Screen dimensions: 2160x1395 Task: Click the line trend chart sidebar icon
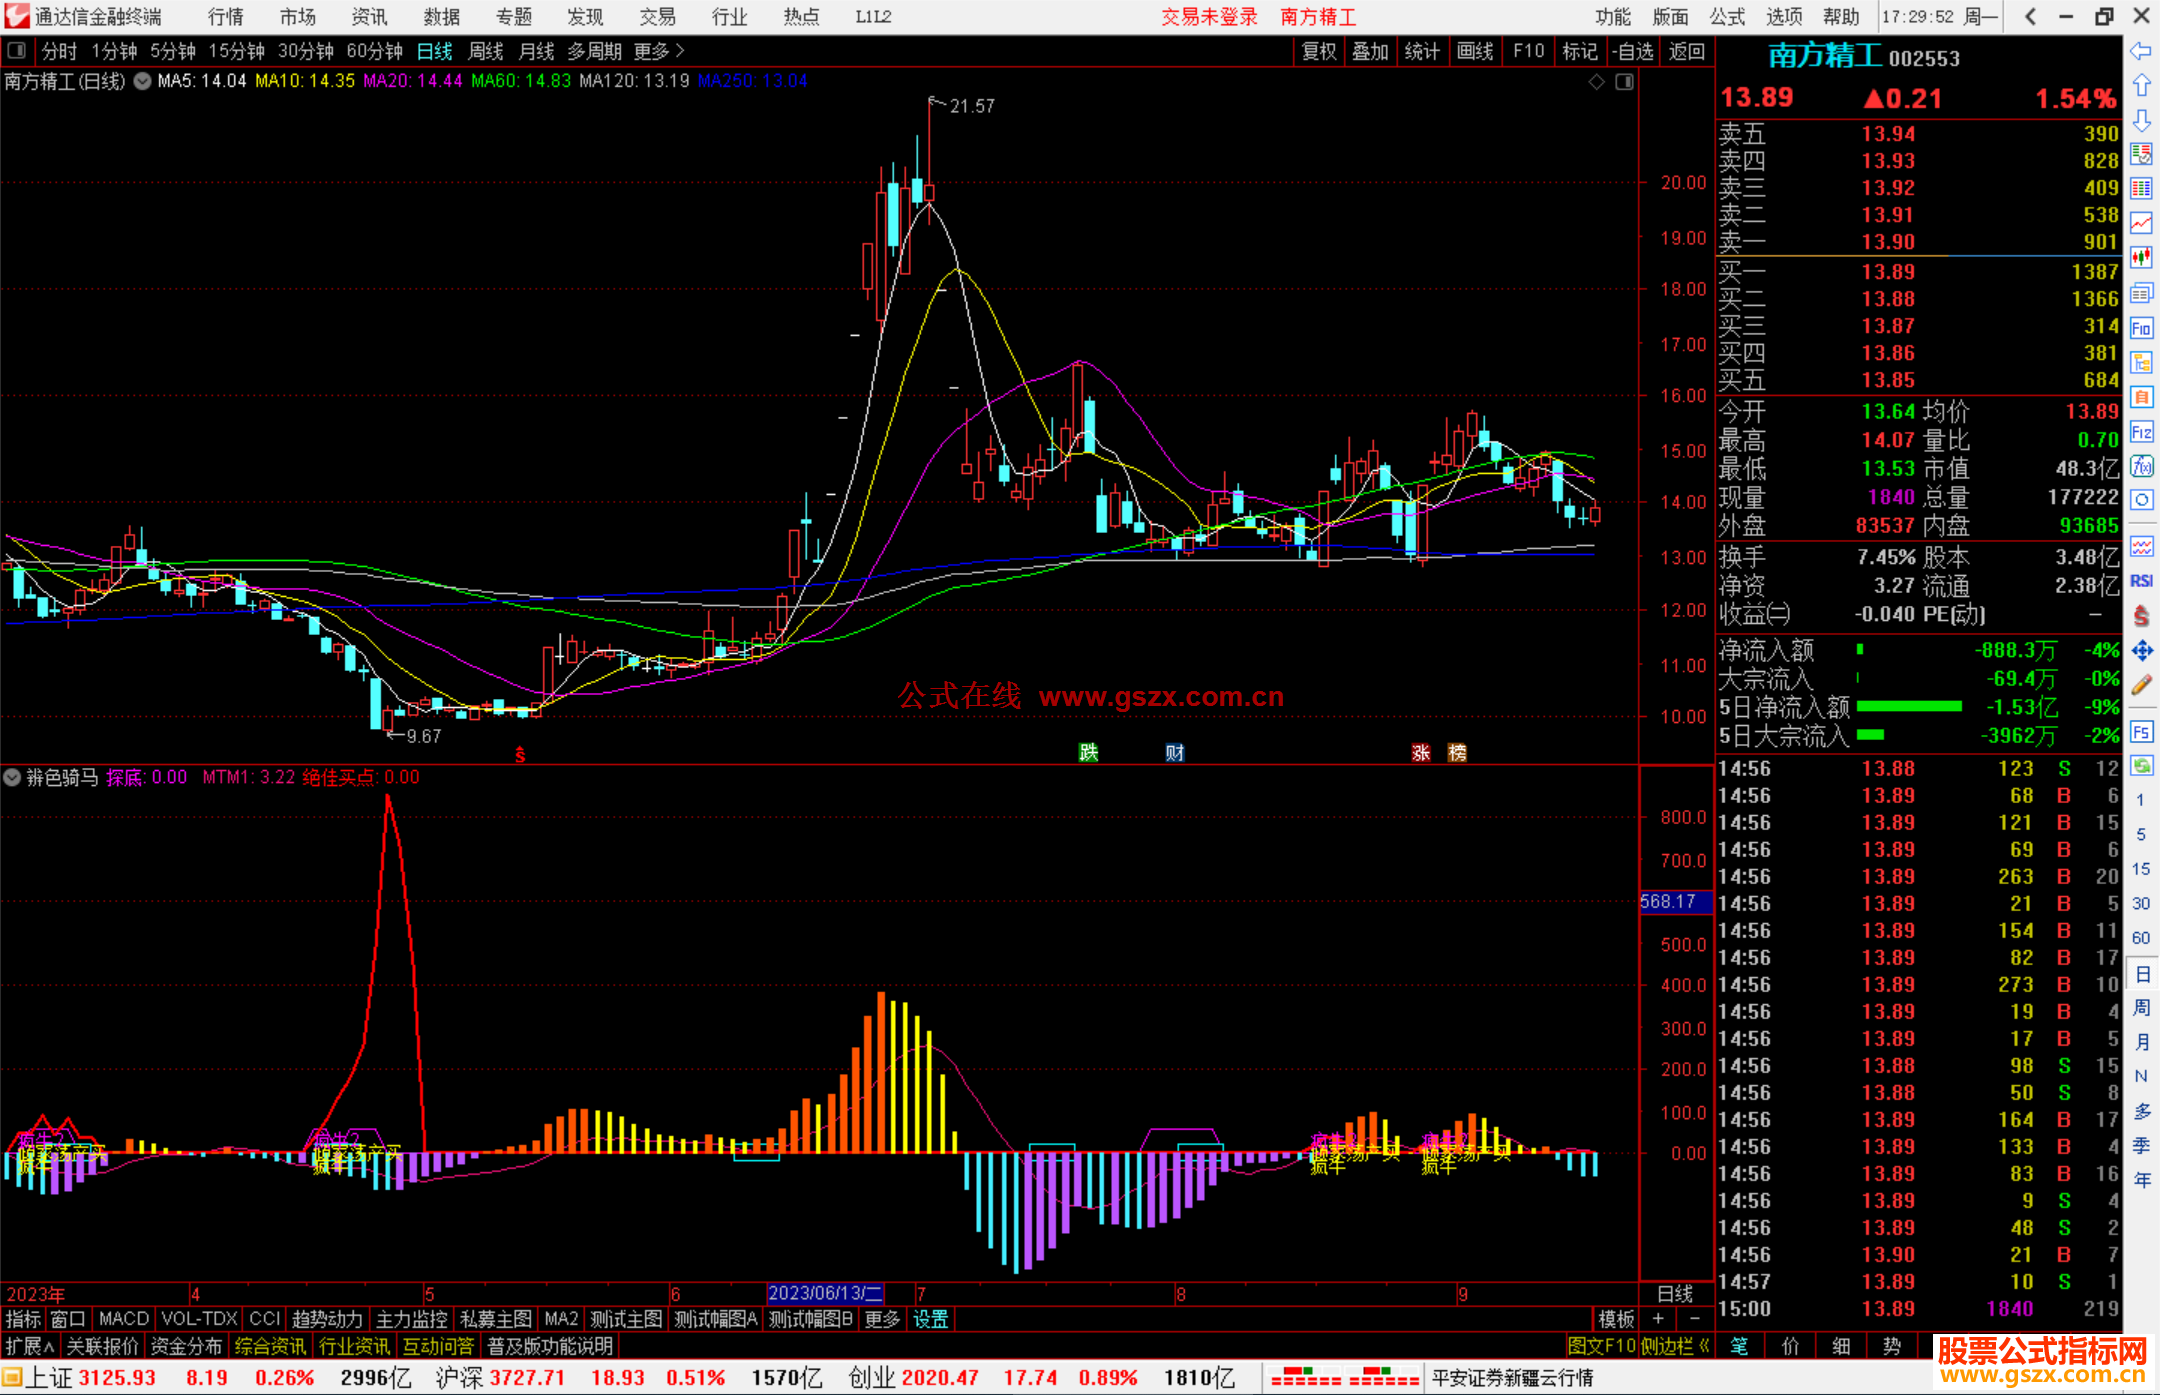pyautogui.click(x=2141, y=223)
